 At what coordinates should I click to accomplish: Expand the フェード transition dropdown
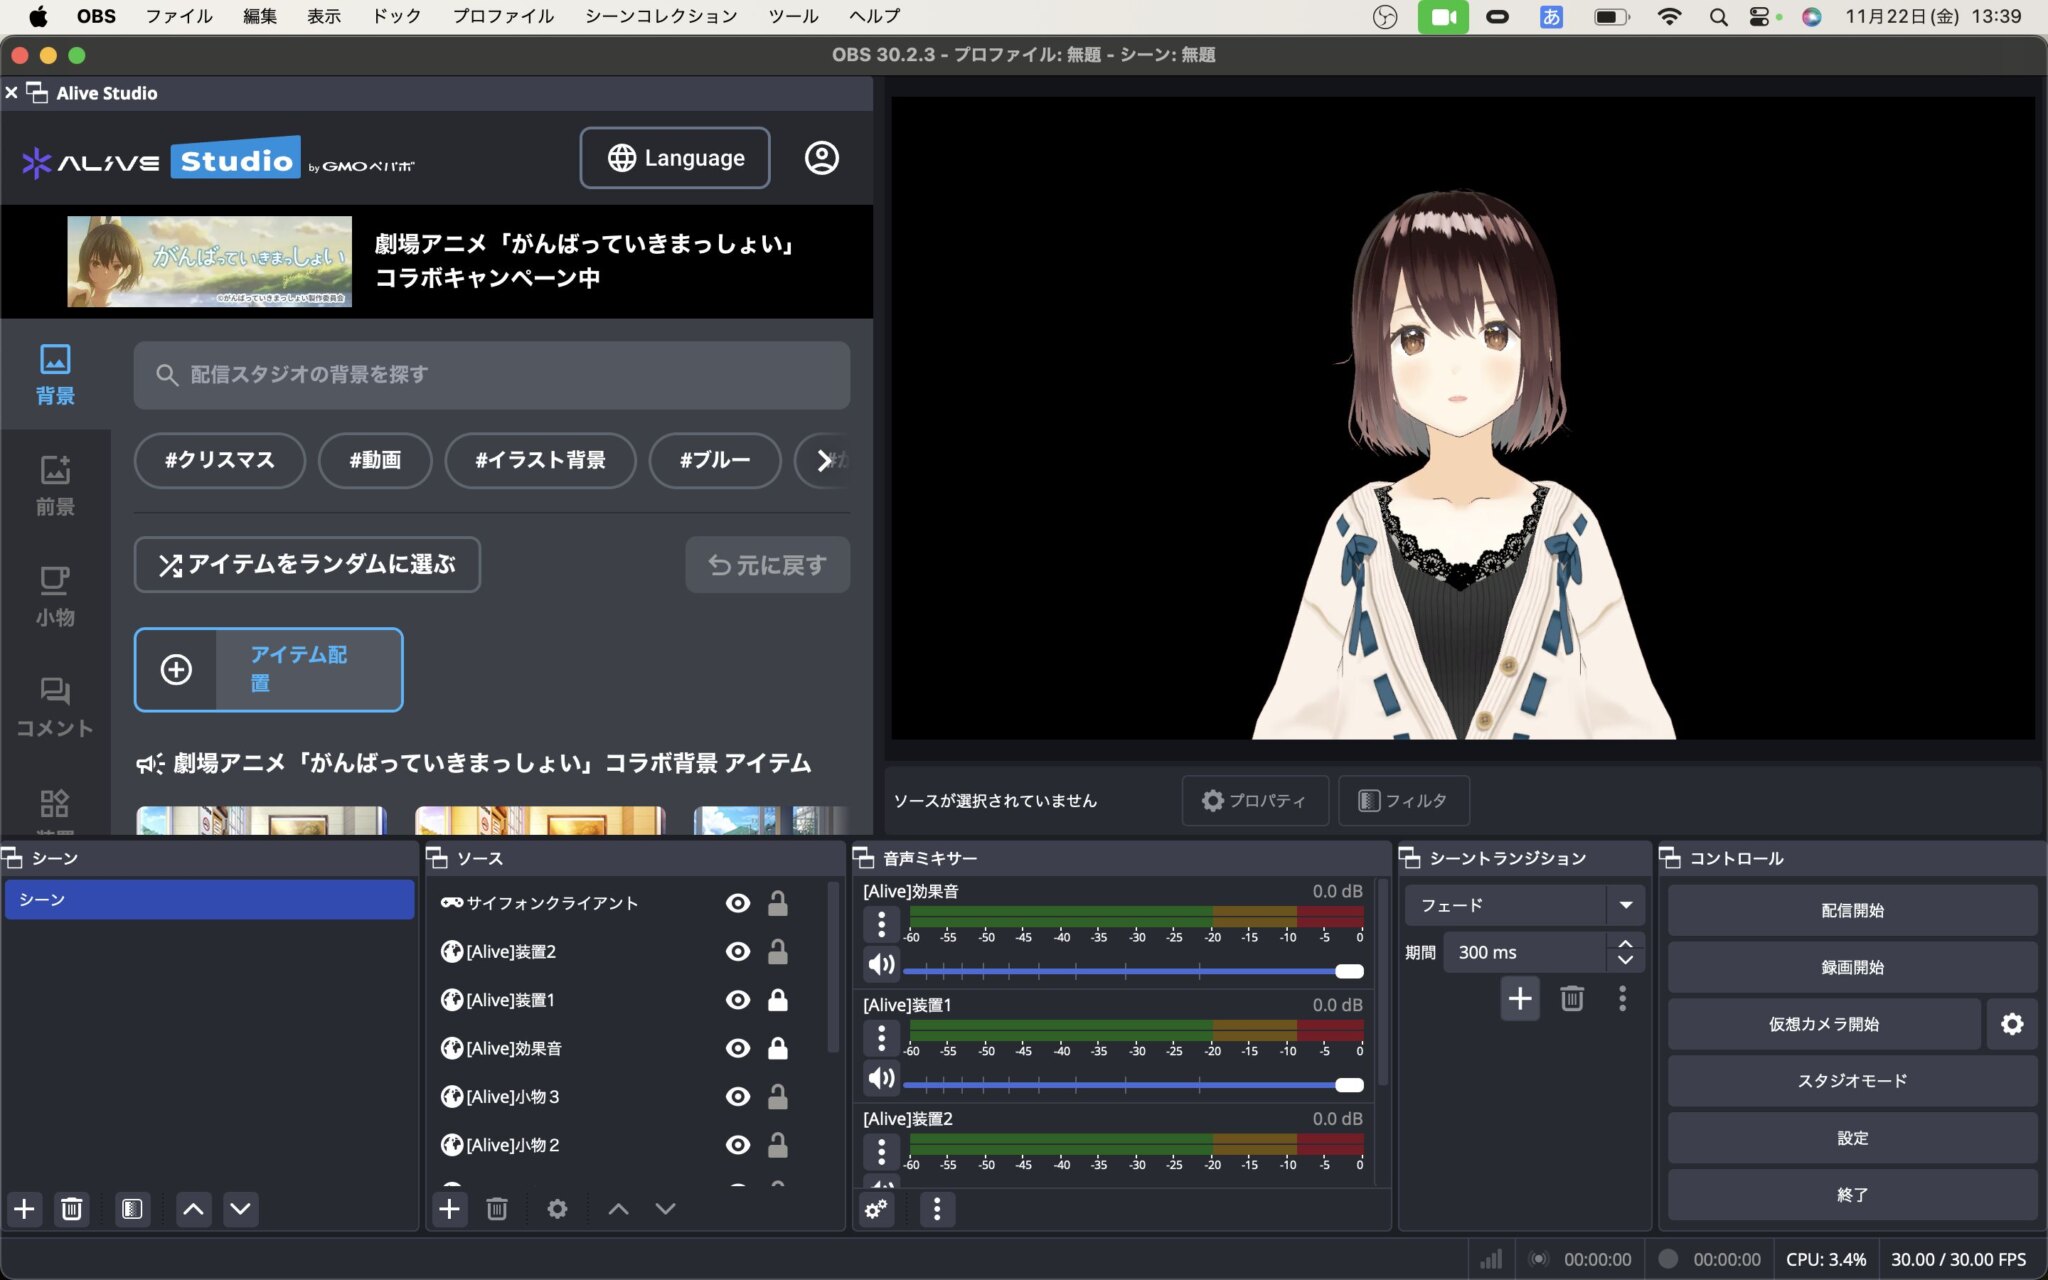coord(1625,905)
